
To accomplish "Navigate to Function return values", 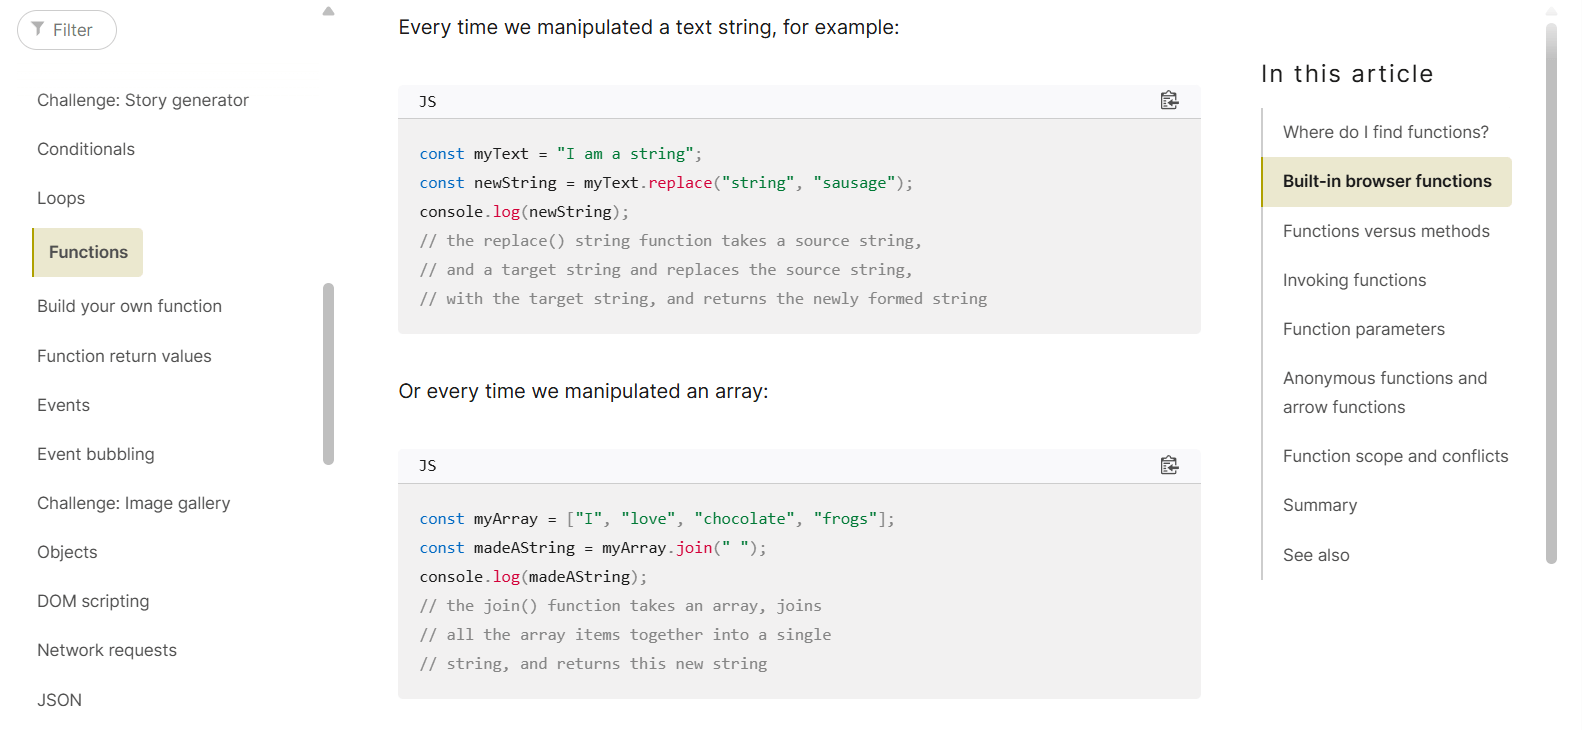I will point(124,356).
